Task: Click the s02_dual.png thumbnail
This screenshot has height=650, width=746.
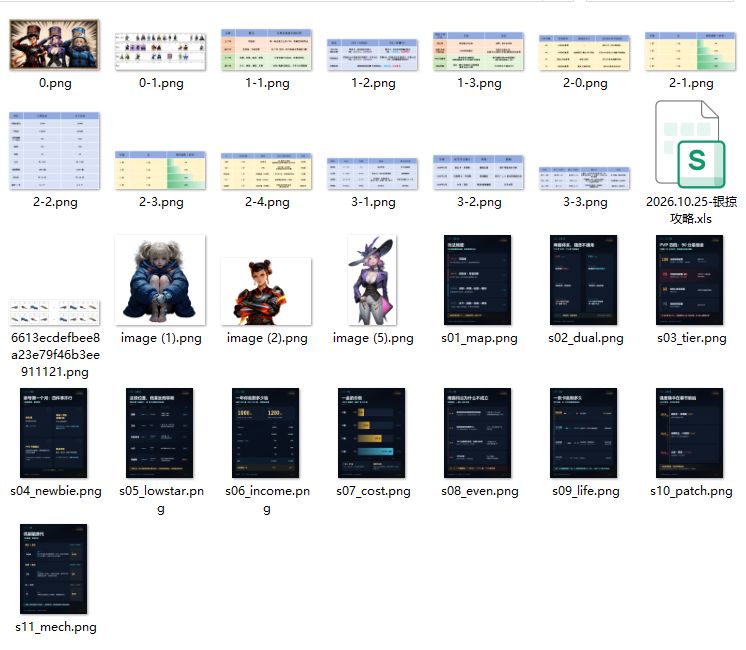Action: pos(584,280)
